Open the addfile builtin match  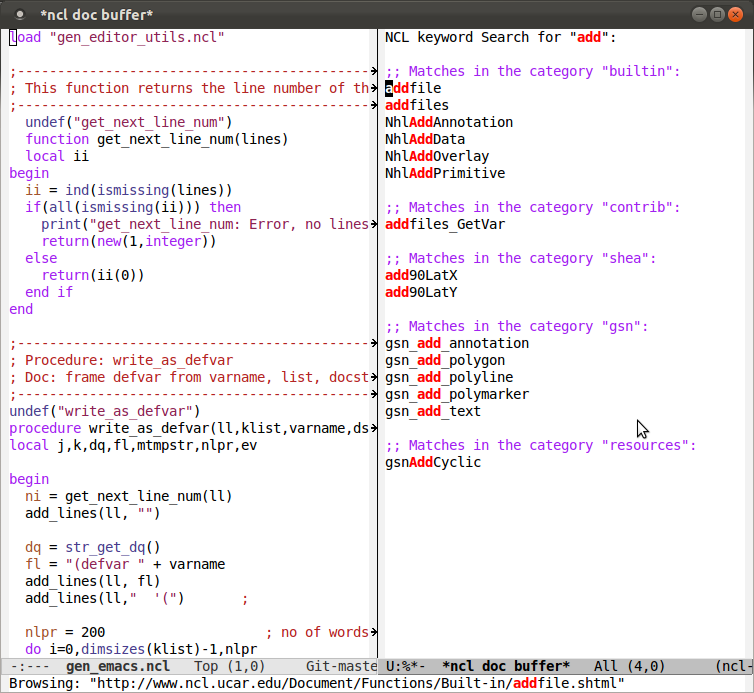coord(413,88)
